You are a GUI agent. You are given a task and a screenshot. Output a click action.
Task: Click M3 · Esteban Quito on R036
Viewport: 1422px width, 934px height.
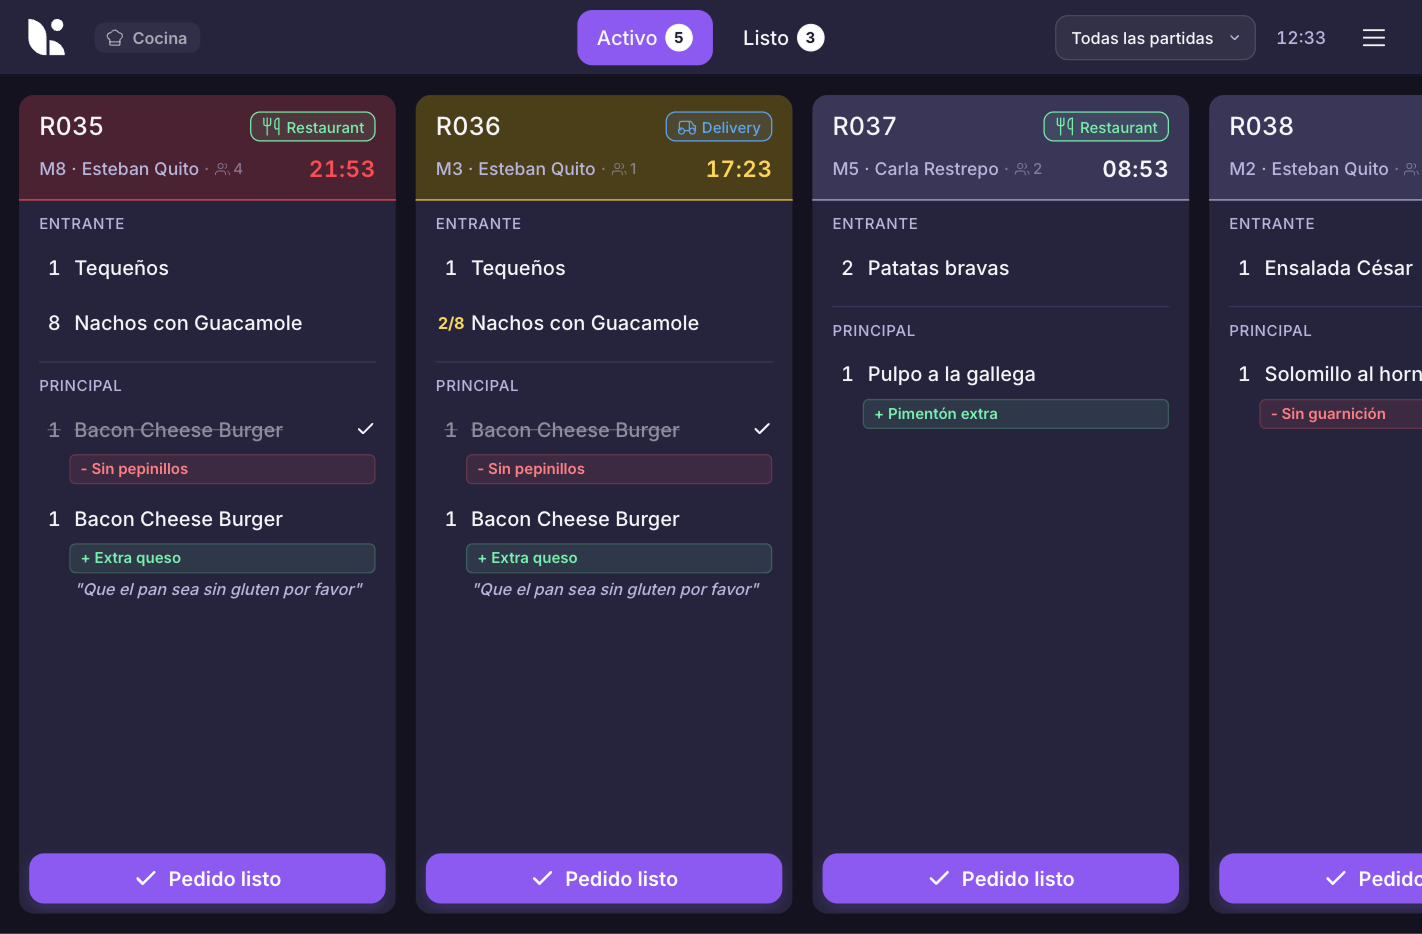[516, 169]
